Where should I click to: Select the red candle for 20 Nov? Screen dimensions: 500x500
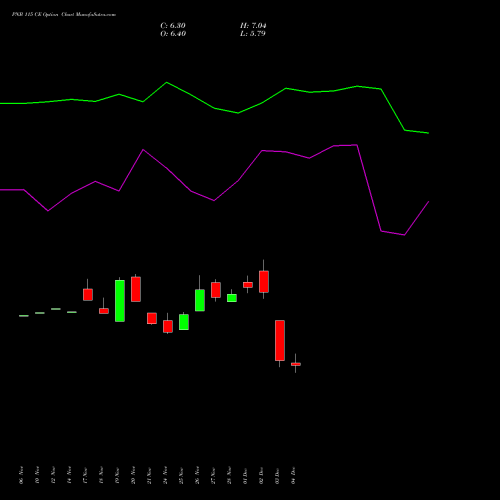pos(136,289)
